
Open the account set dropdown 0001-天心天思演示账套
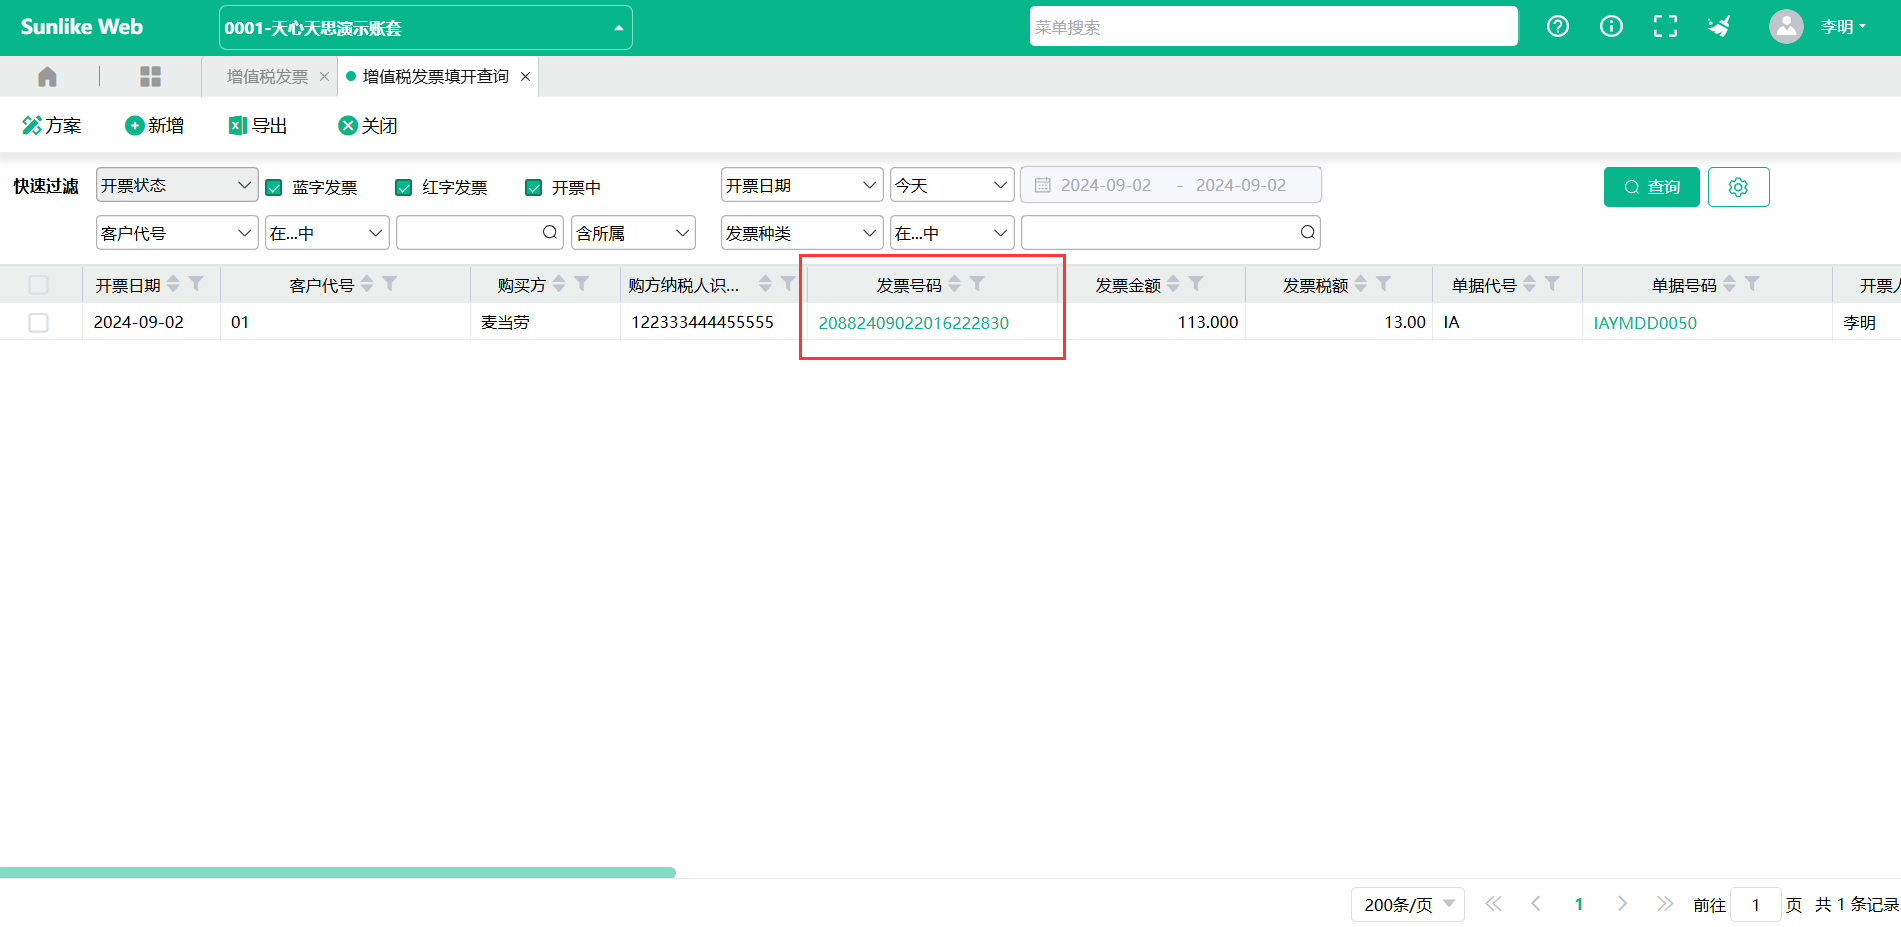point(425,28)
